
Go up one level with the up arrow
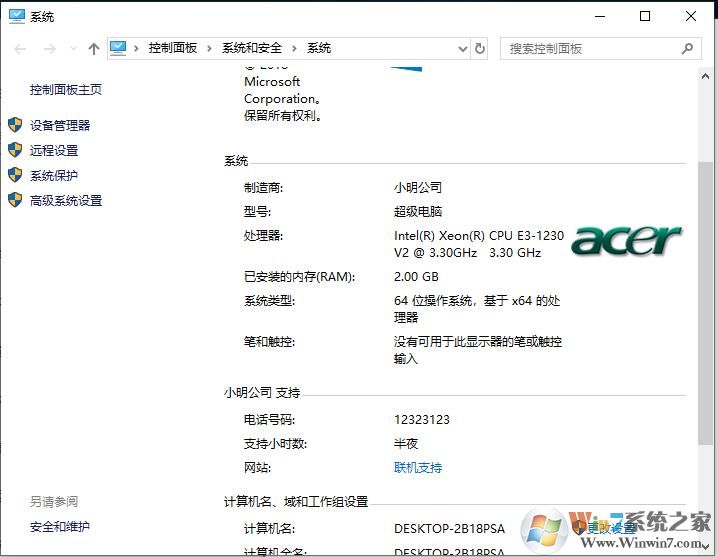click(94, 49)
